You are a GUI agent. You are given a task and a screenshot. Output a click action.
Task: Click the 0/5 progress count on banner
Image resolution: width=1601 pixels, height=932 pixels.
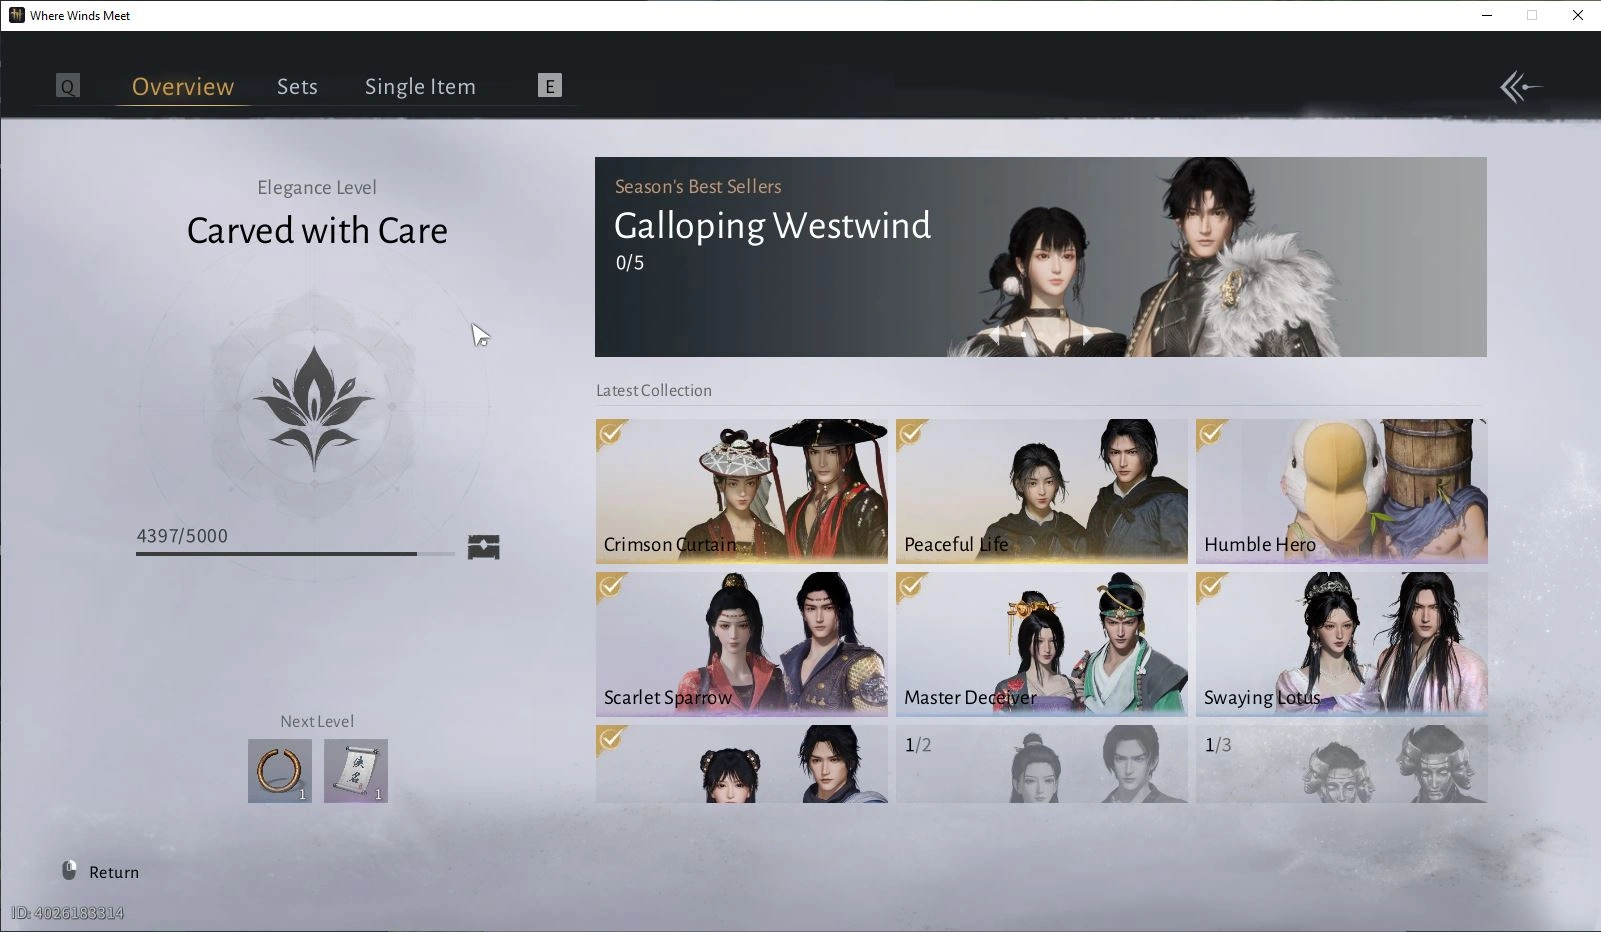[x=630, y=263]
